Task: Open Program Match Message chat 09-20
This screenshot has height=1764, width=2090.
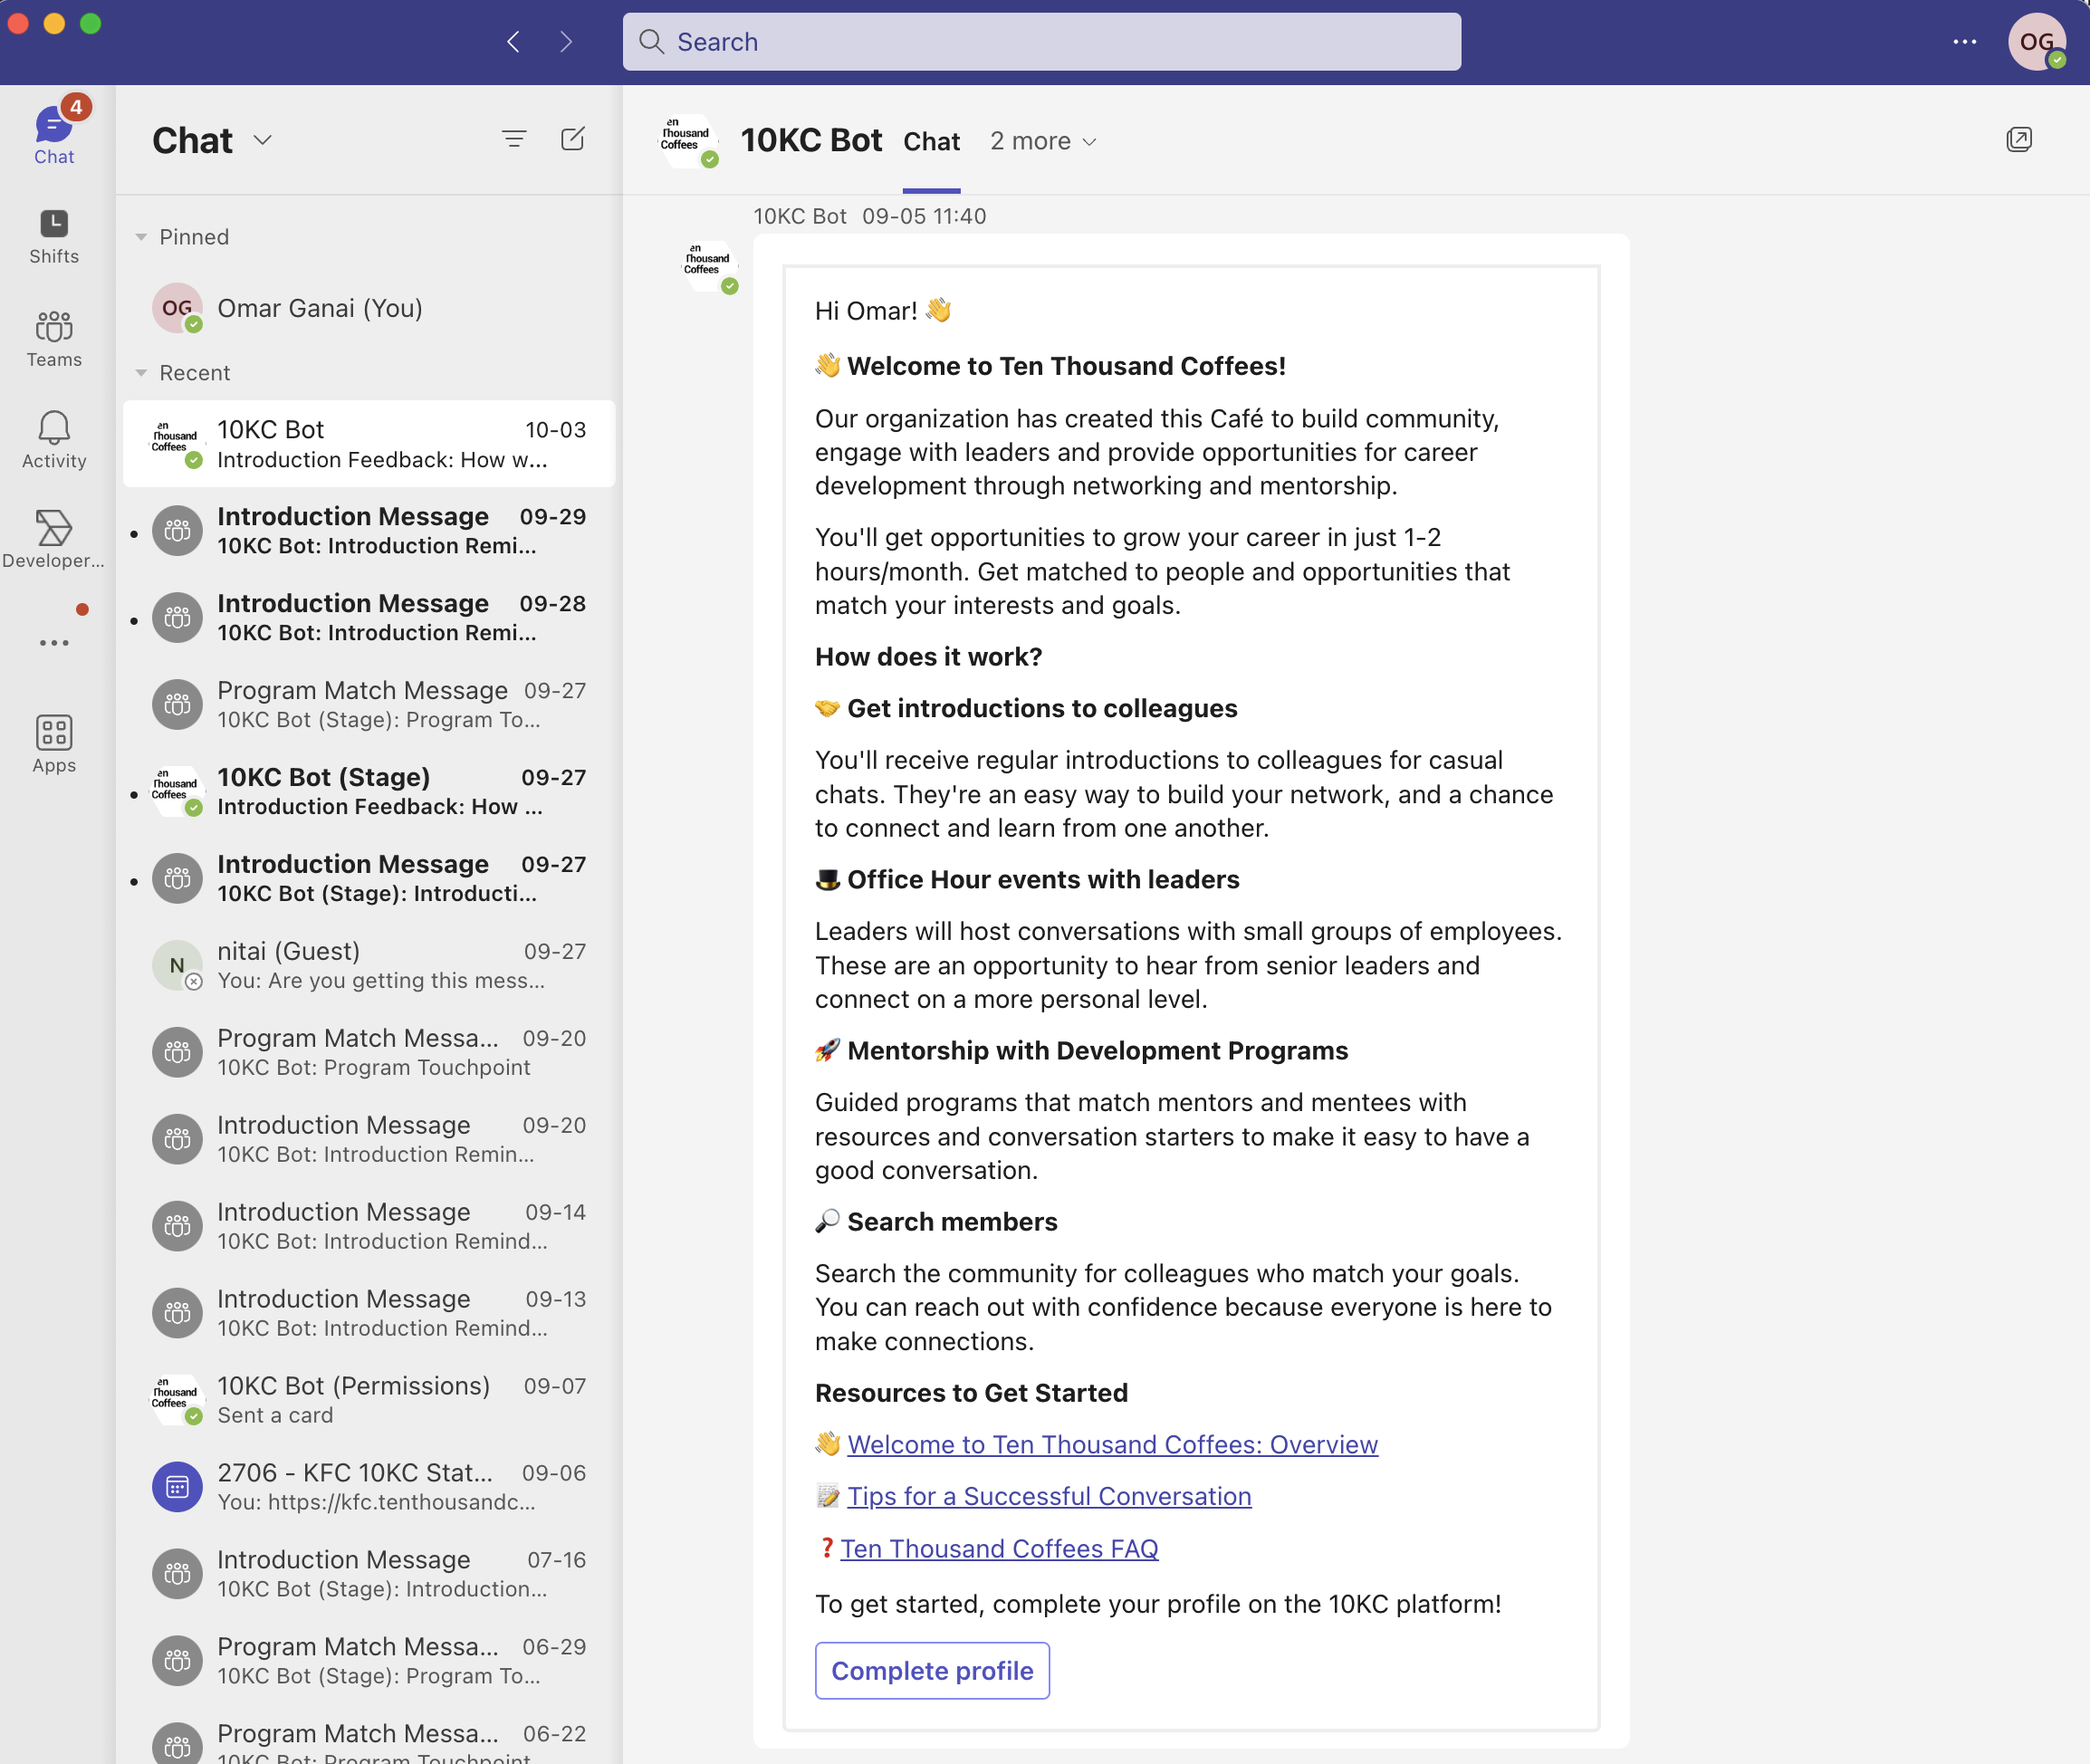Action: [x=368, y=1052]
